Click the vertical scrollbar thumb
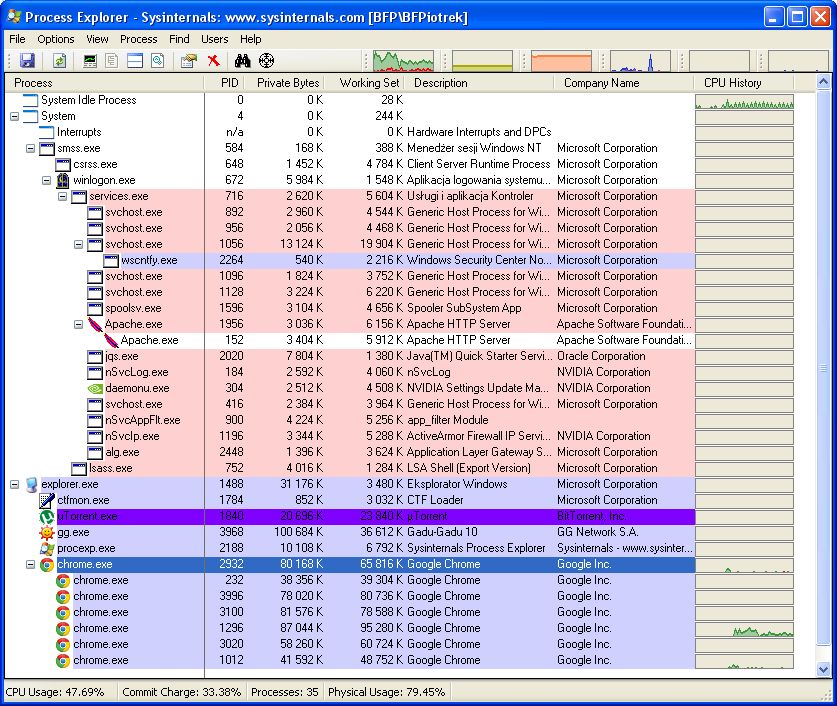 [x=823, y=368]
